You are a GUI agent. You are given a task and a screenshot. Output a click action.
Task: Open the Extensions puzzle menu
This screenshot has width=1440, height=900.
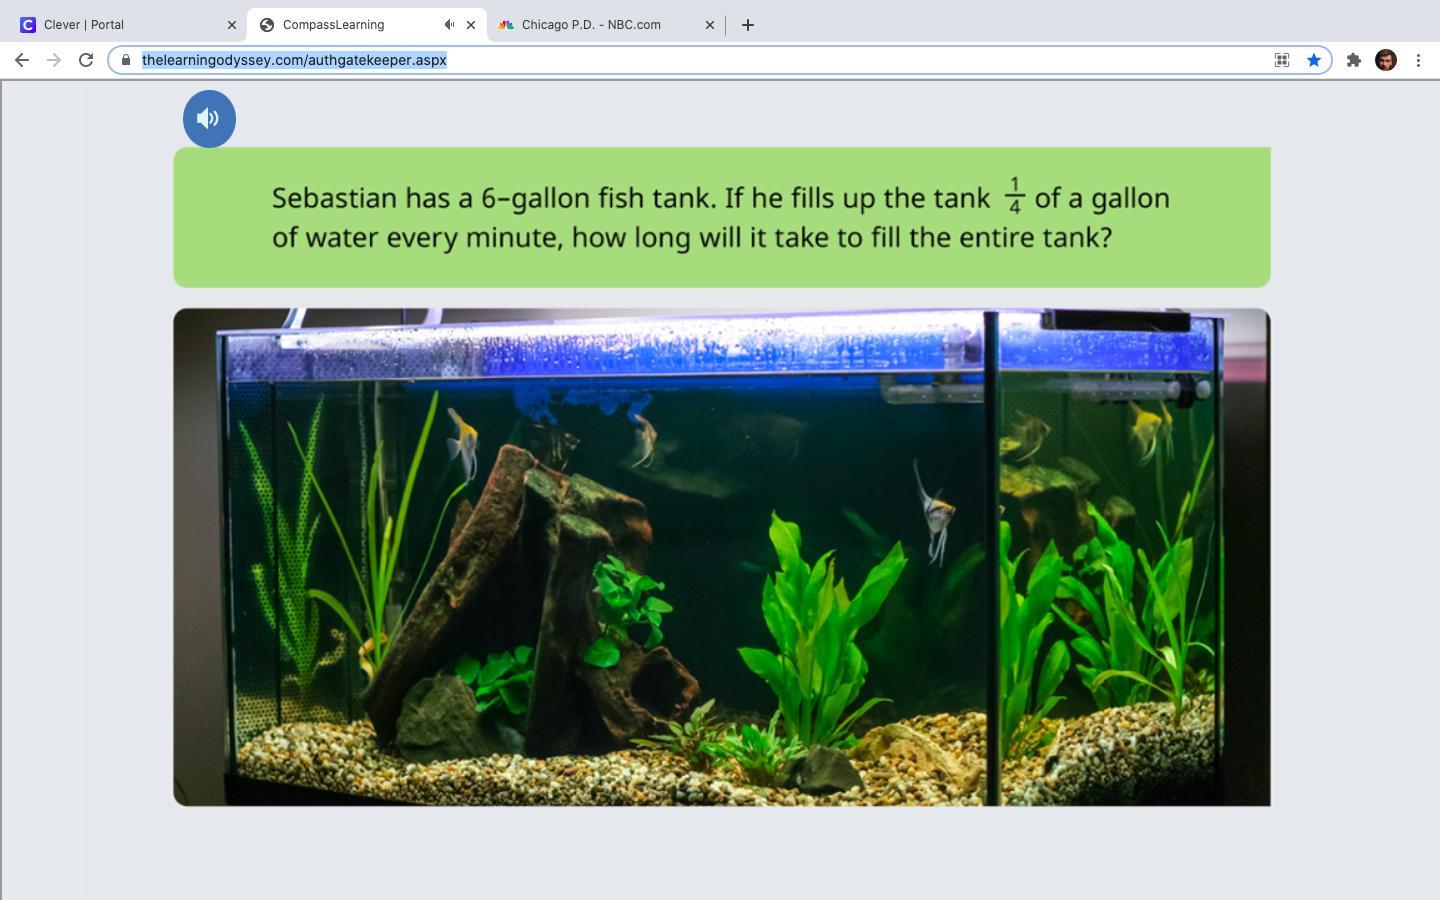[x=1354, y=60]
